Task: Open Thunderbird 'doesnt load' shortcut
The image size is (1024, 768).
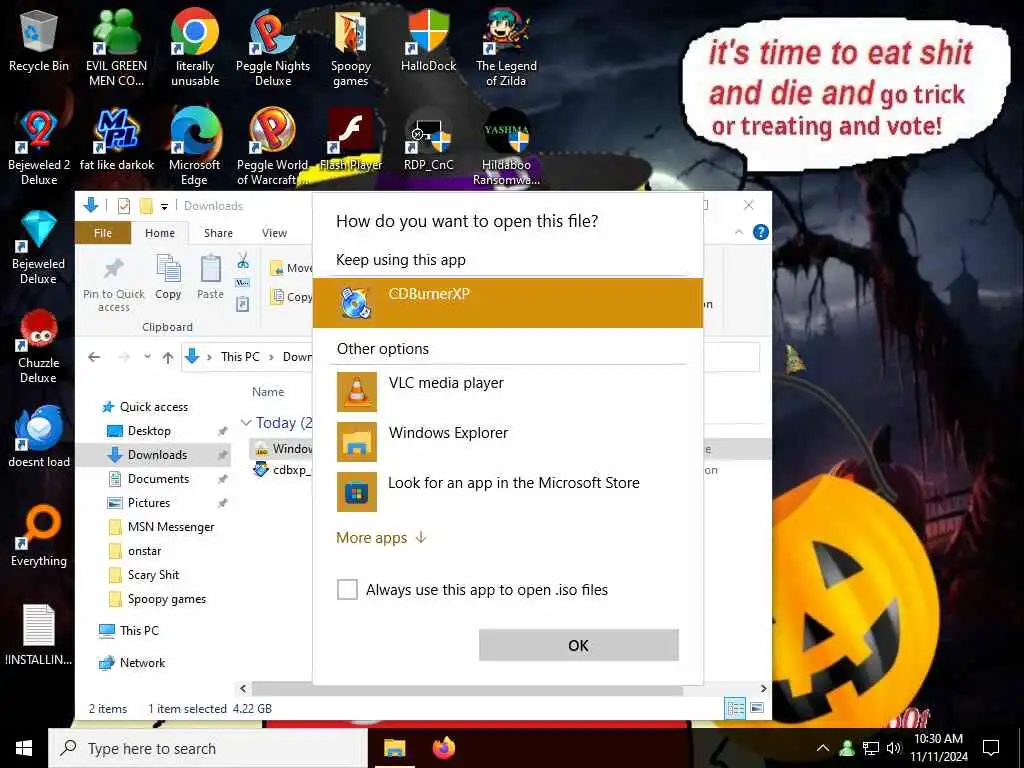Action: point(39,436)
